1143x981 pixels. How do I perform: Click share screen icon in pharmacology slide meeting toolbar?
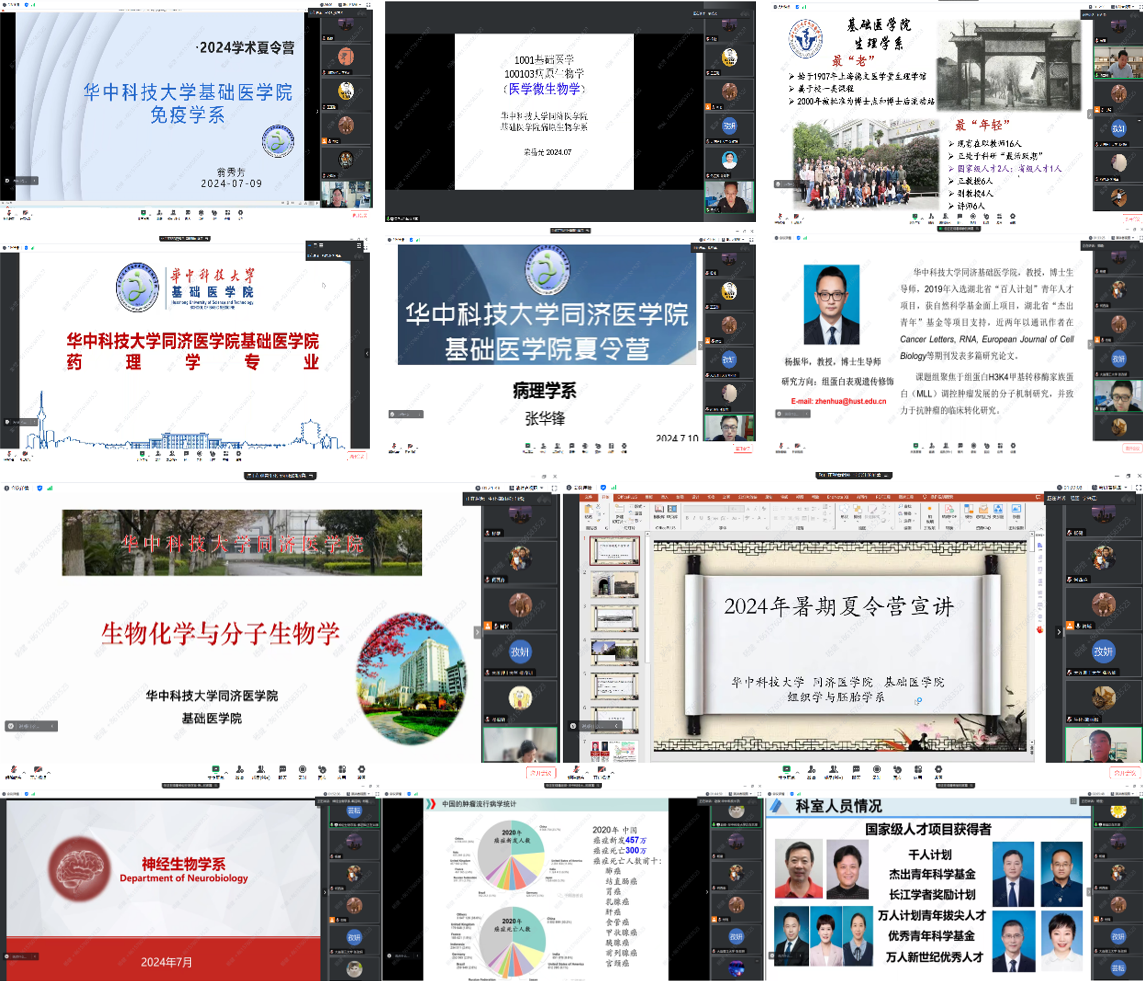tap(142, 454)
